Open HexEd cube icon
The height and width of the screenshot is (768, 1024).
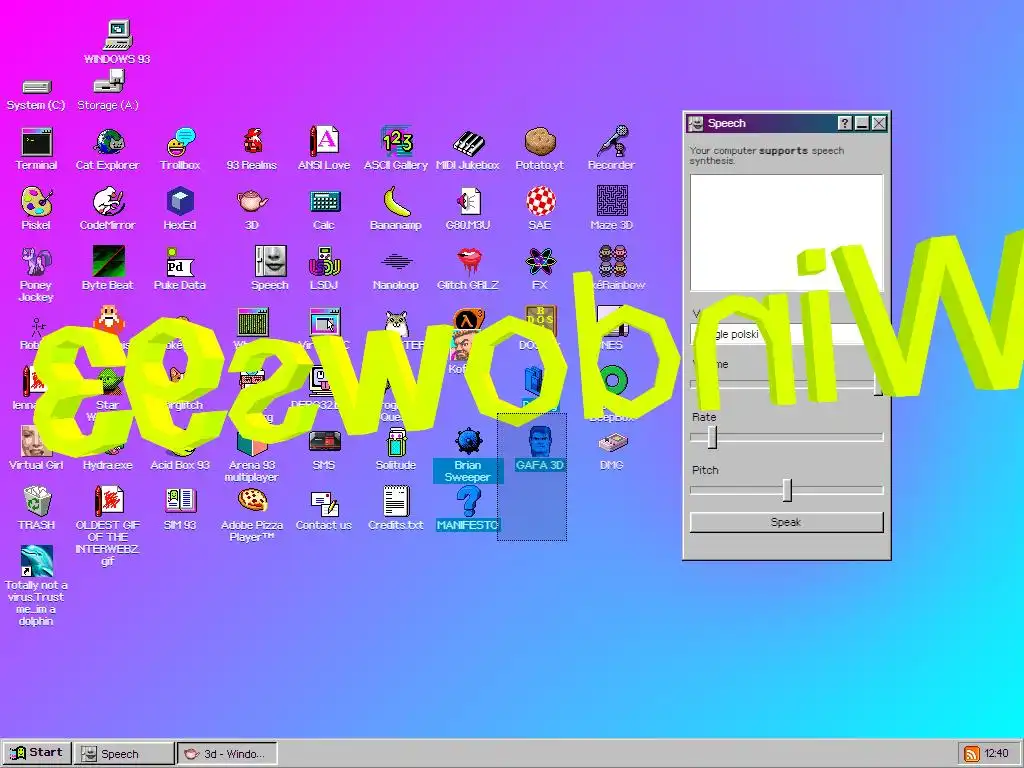click(180, 209)
